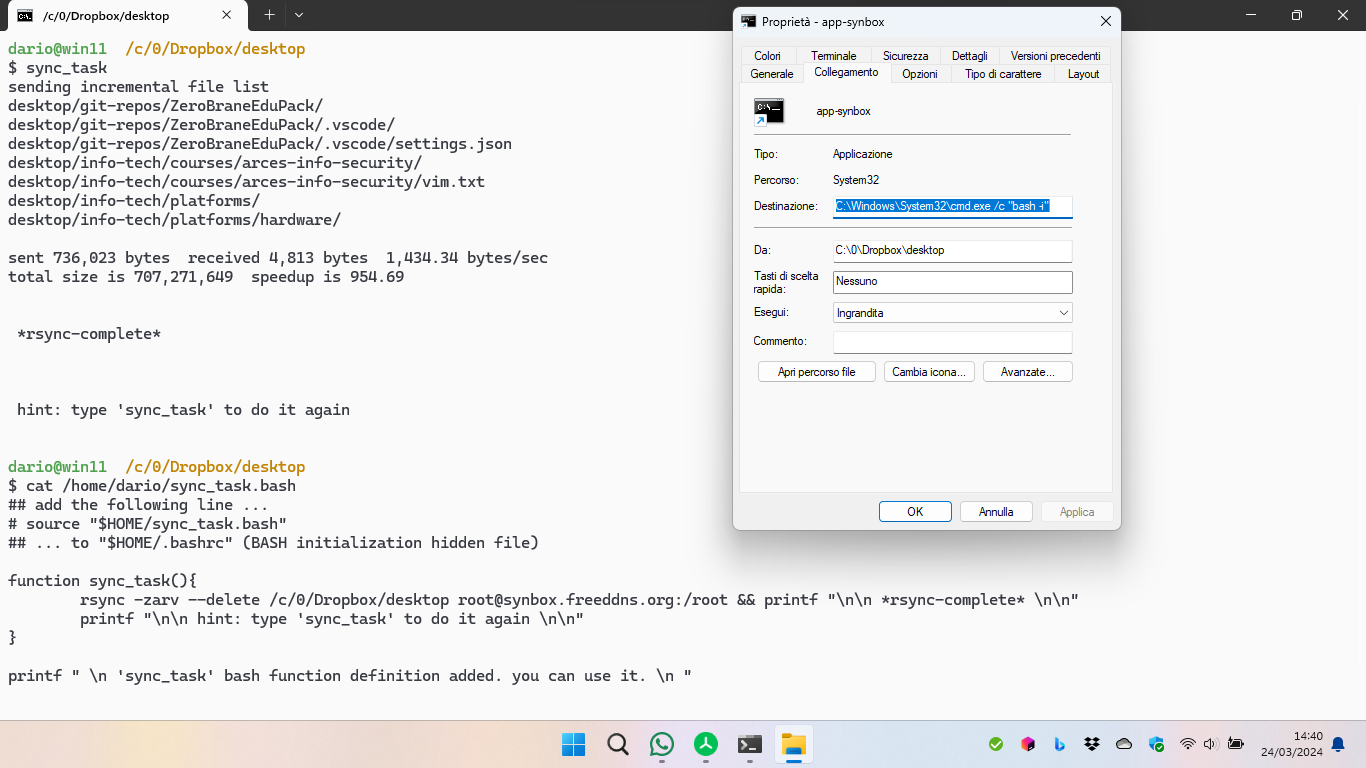Click '# source "$HOME/sync_task.bash"' line

147,524
